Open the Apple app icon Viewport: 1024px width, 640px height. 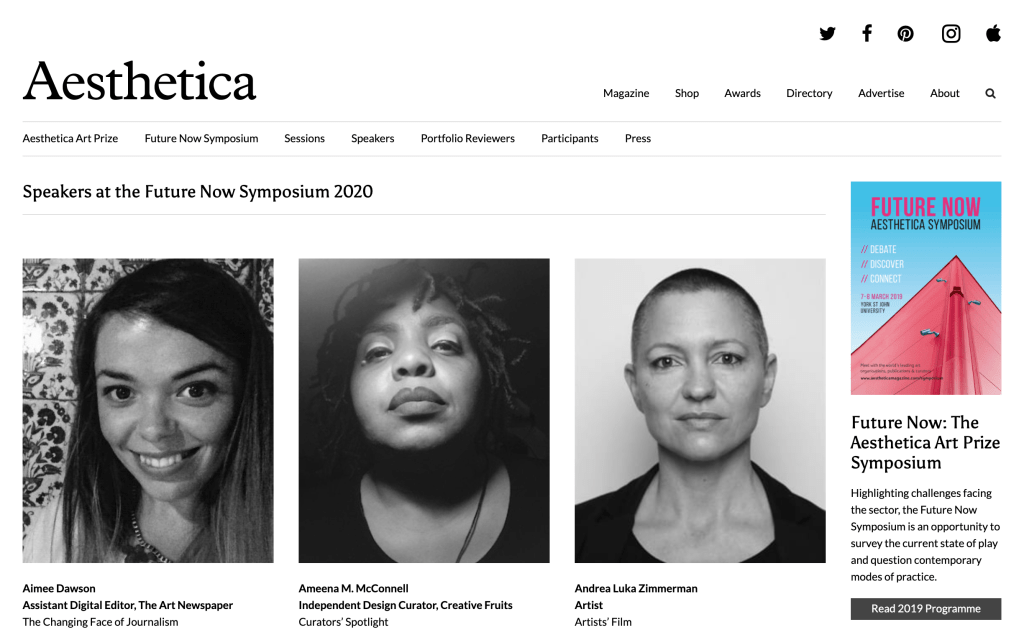(x=993, y=33)
